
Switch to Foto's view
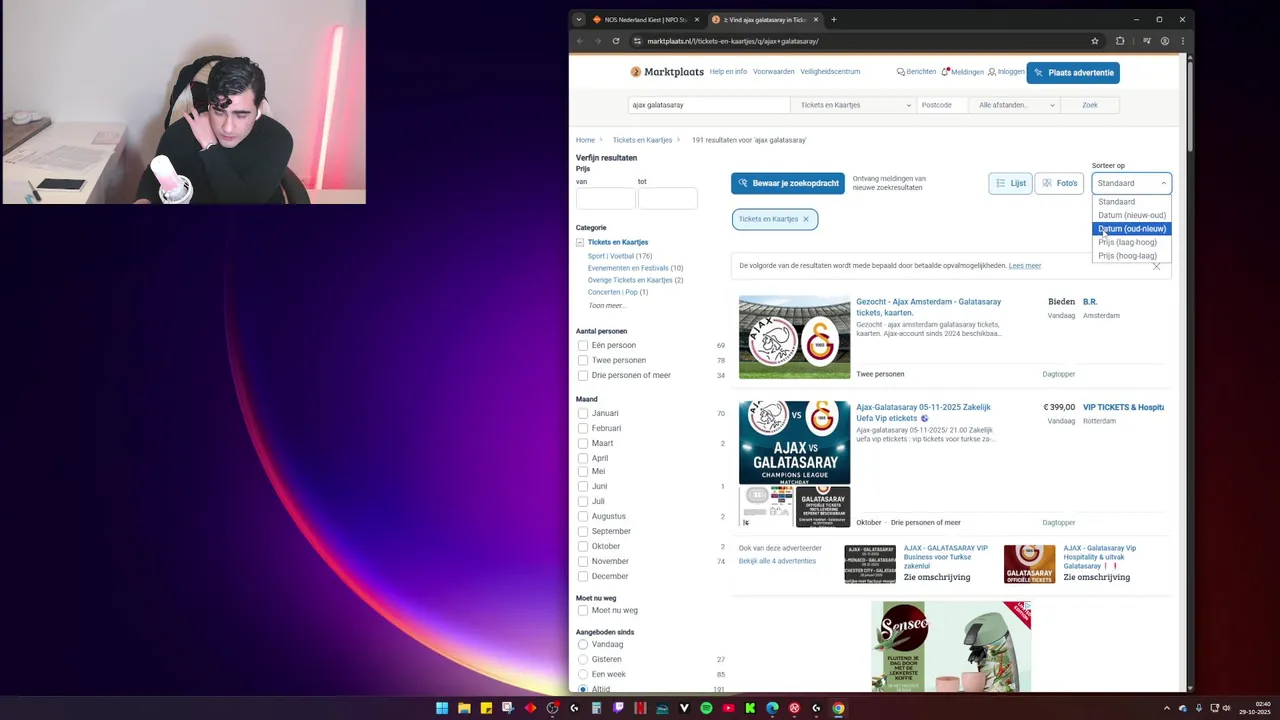click(x=1059, y=183)
